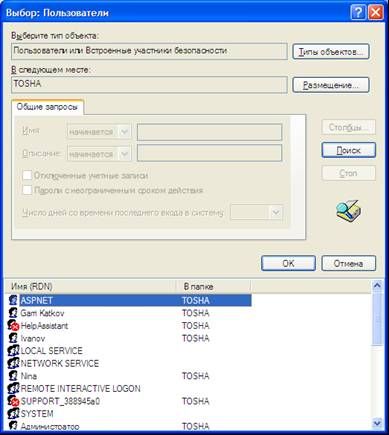389x435 pixels.
Task: Select the HelpAssistant row name
Action: click(44, 326)
